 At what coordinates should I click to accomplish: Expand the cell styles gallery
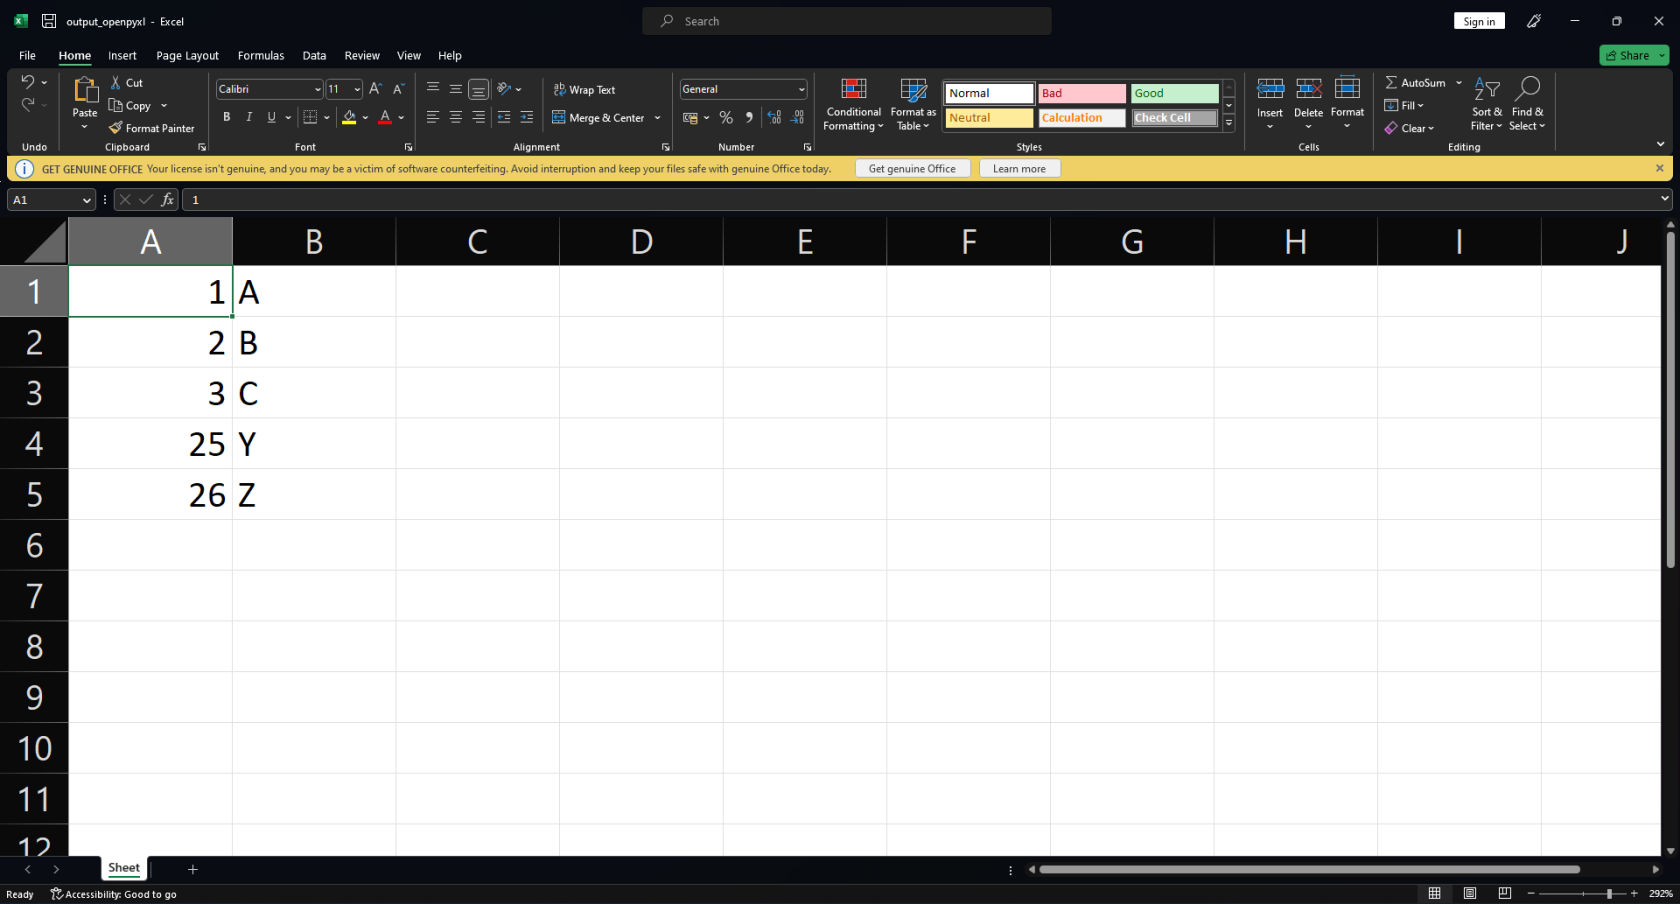[1229, 123]
